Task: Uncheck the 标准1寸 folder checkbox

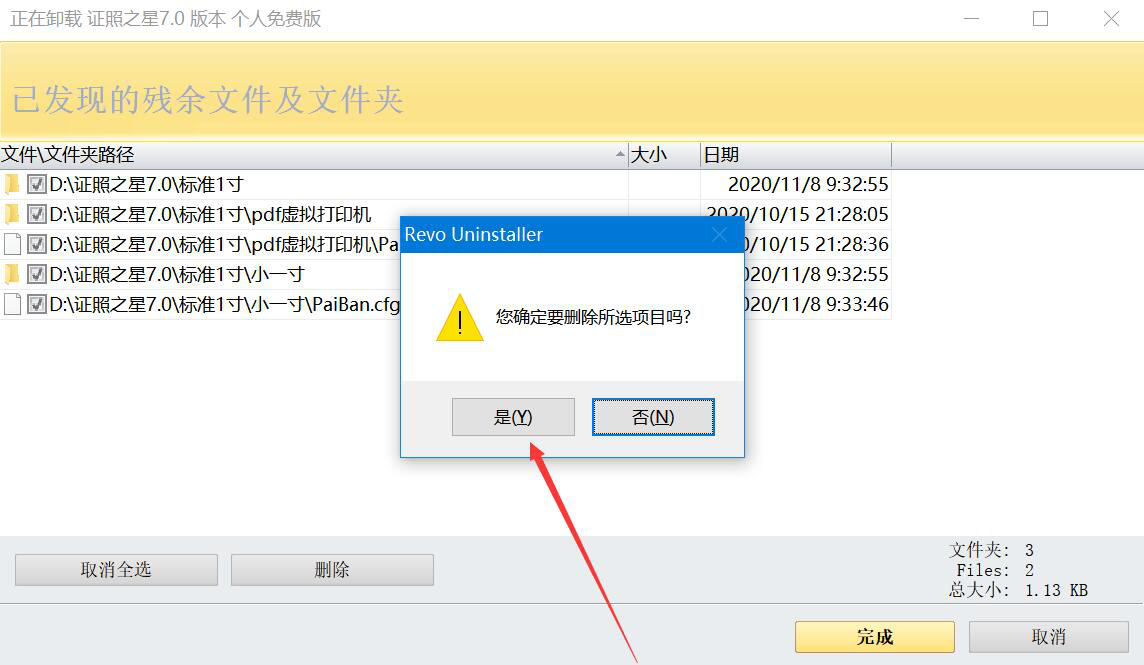Action: [x=36, y=184]
